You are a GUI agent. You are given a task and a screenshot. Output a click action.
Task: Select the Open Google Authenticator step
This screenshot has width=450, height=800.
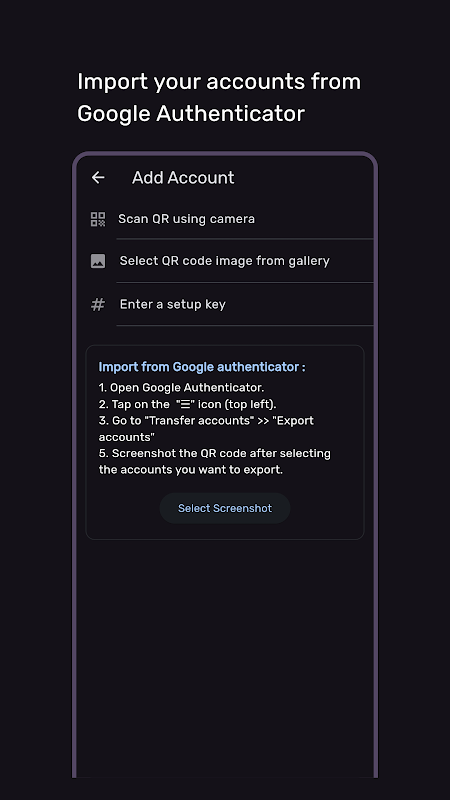coord(181,388)
